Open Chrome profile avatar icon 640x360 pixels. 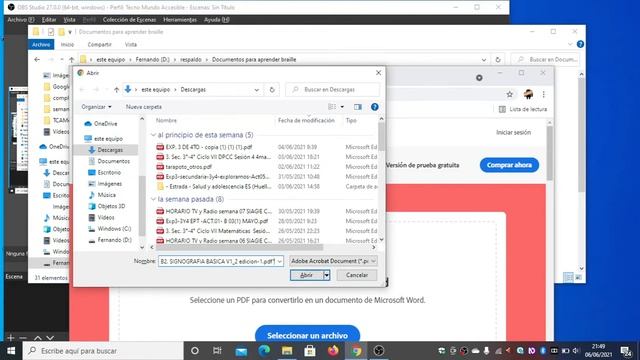coord(528,94)
